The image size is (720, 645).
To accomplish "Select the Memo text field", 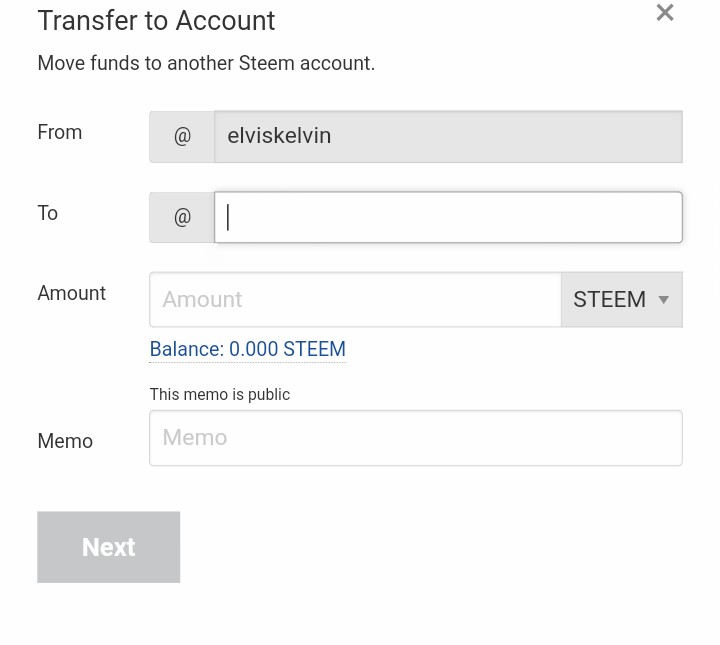I will point(415,438).
